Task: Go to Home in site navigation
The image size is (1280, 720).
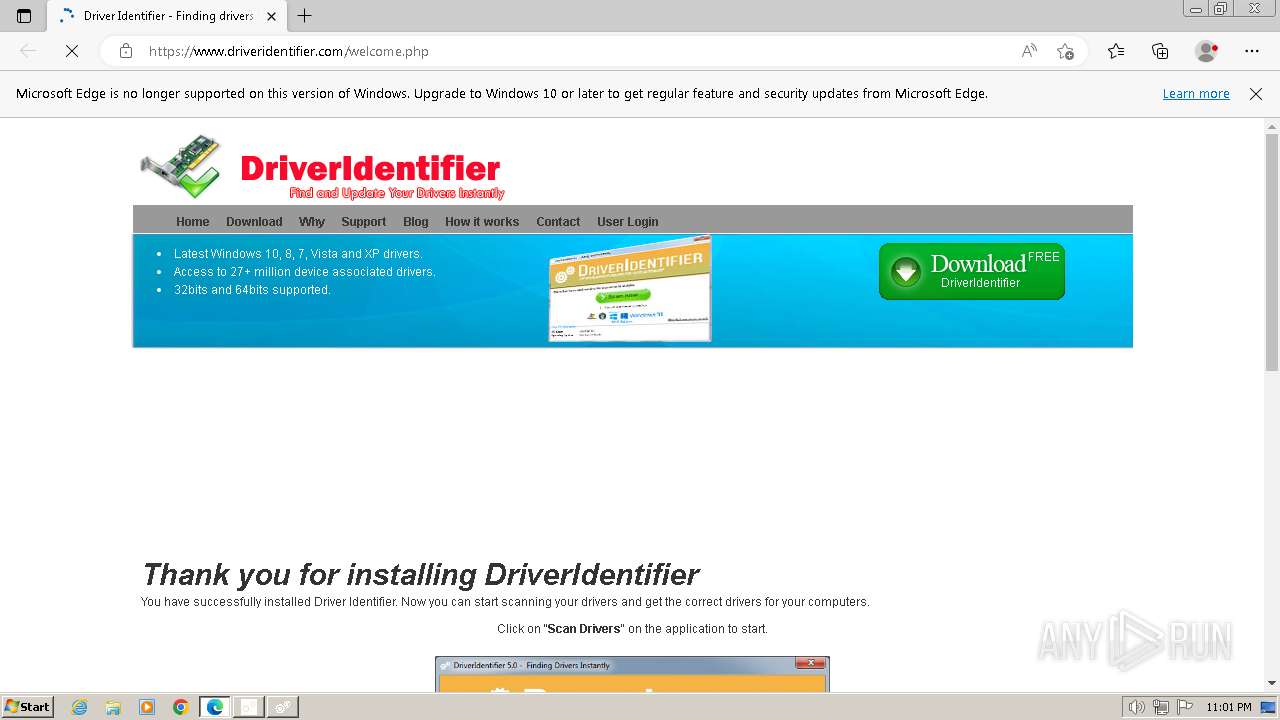Action: coord(193,222)
